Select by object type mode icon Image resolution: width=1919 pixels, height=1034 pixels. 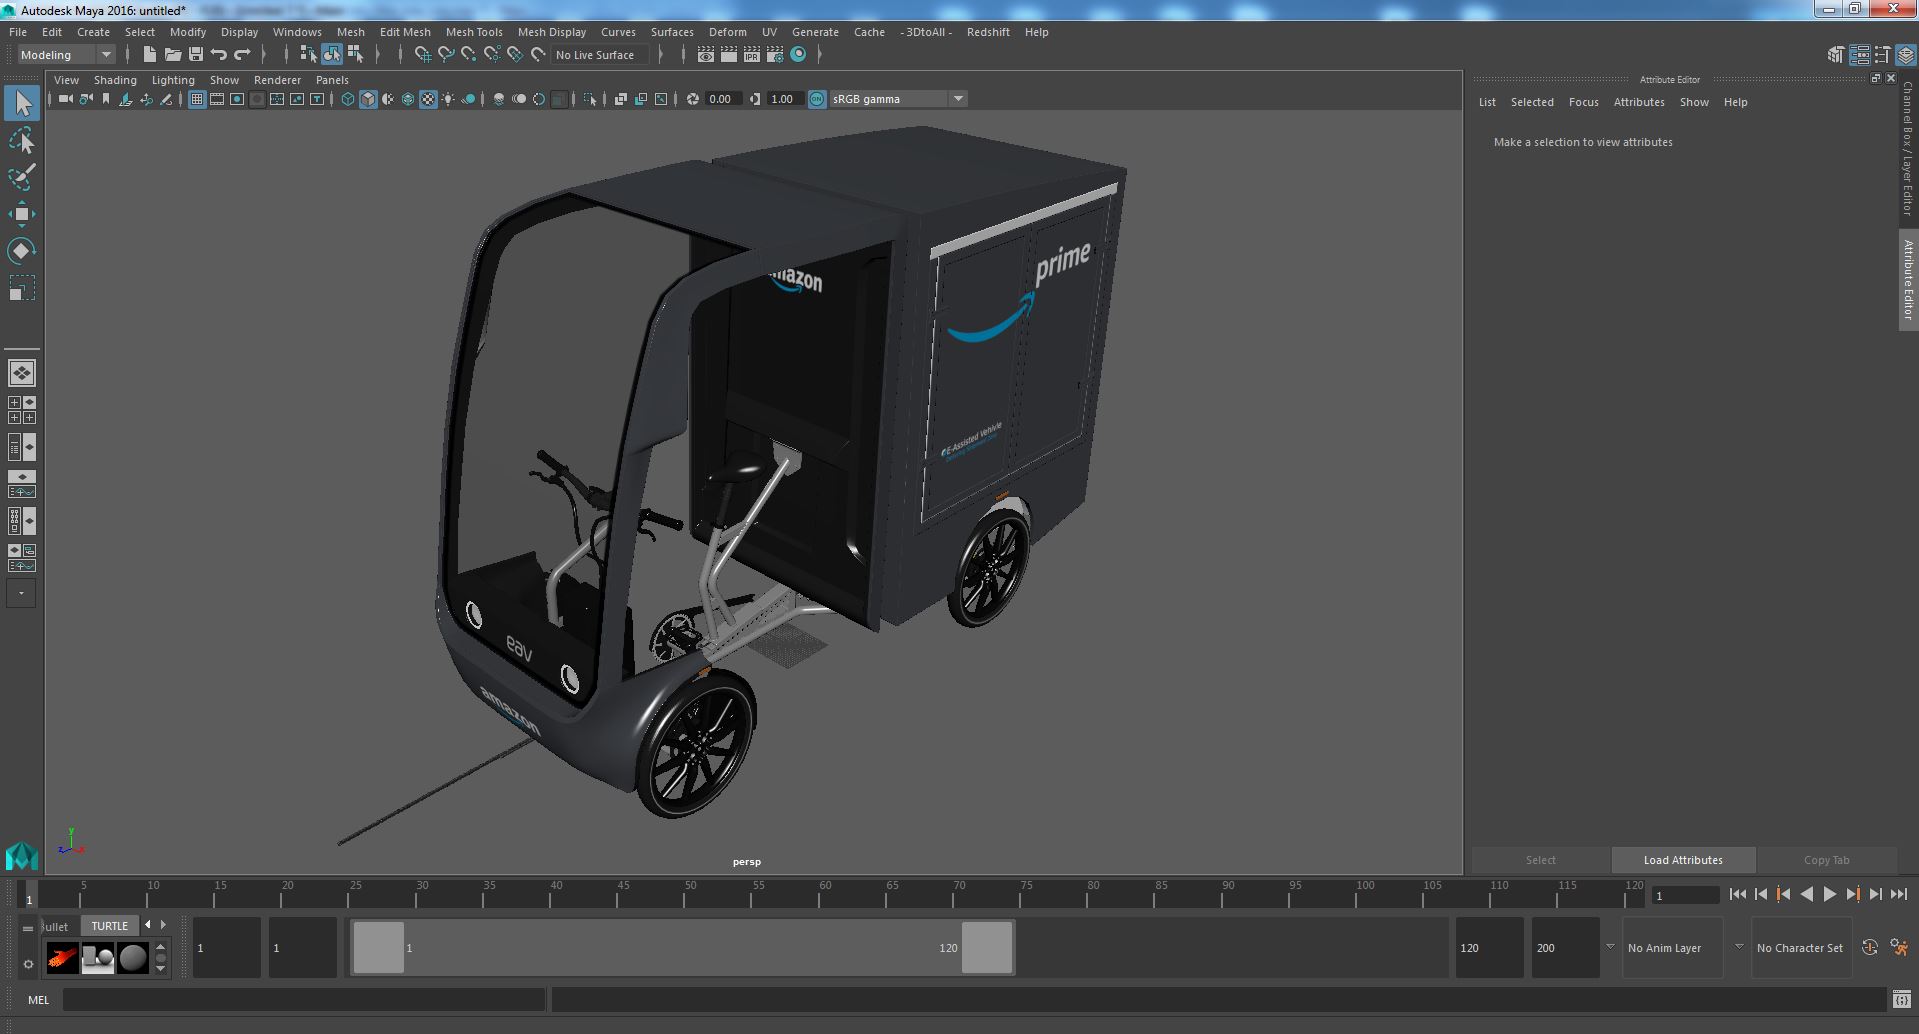tap(331, 55)
